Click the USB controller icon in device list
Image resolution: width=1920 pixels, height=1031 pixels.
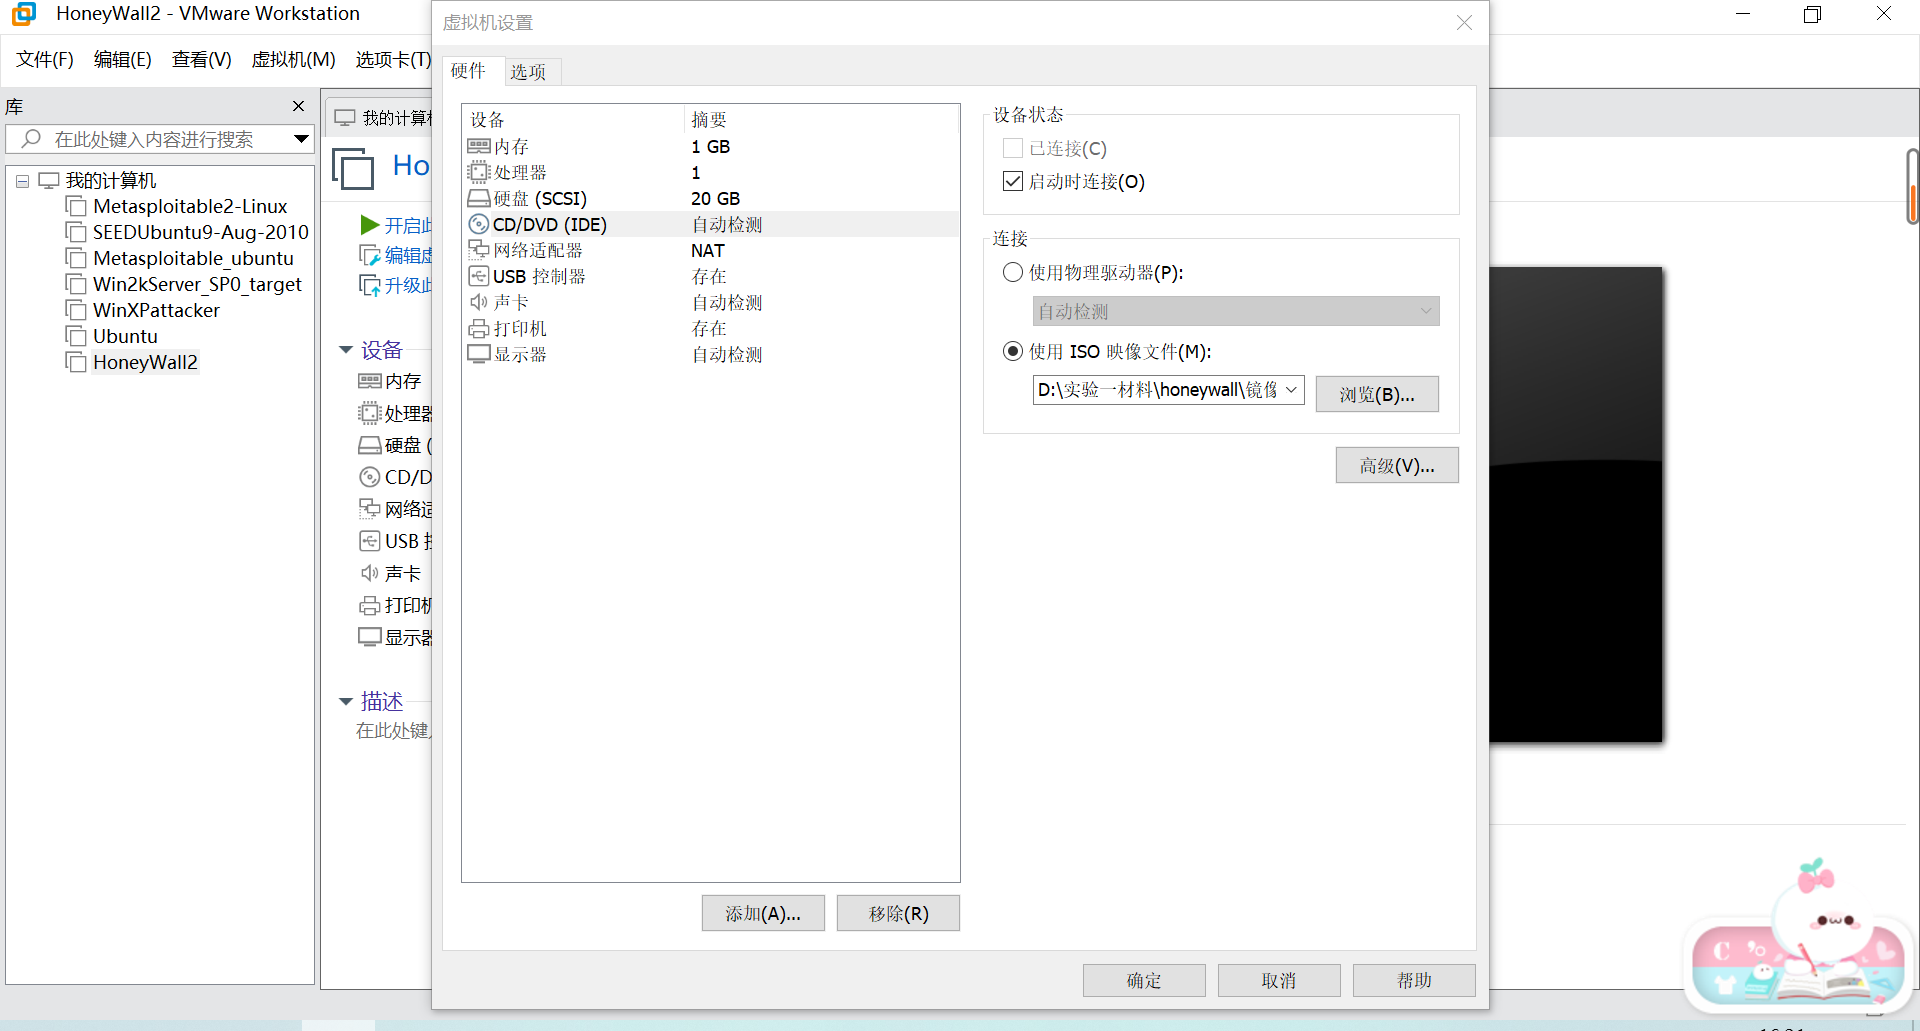coord(479,277)
